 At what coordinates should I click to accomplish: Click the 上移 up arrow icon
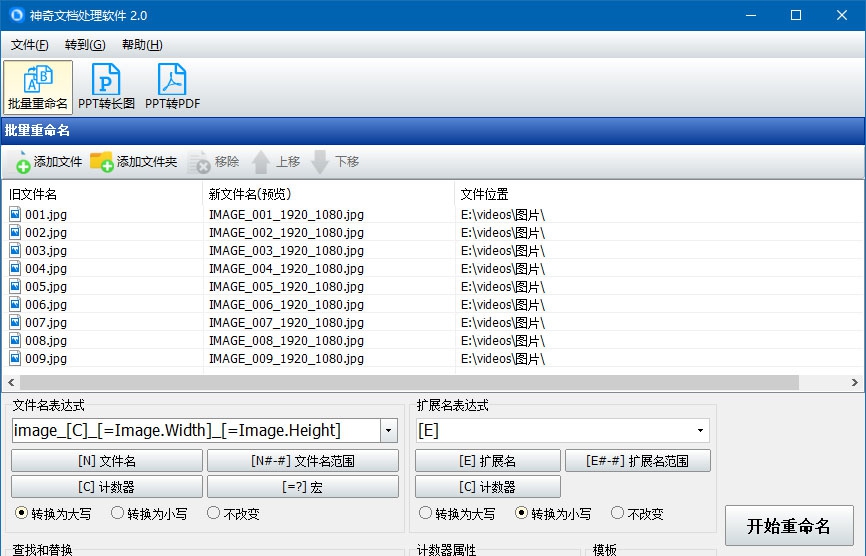point(261,162)
